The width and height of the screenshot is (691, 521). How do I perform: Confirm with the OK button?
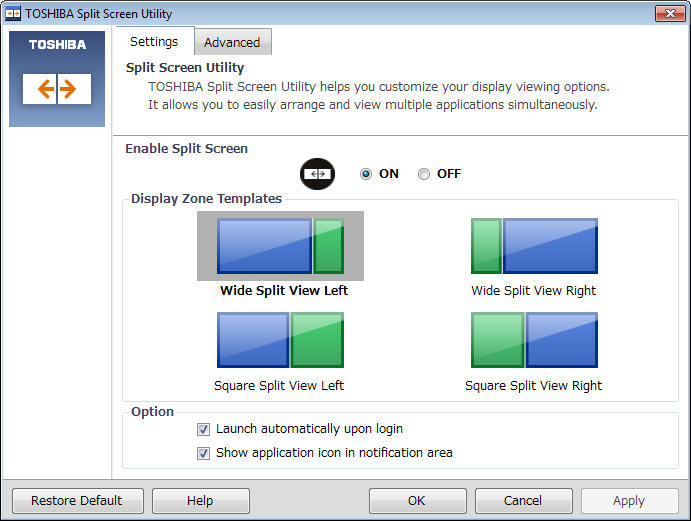tap(417, 501)
